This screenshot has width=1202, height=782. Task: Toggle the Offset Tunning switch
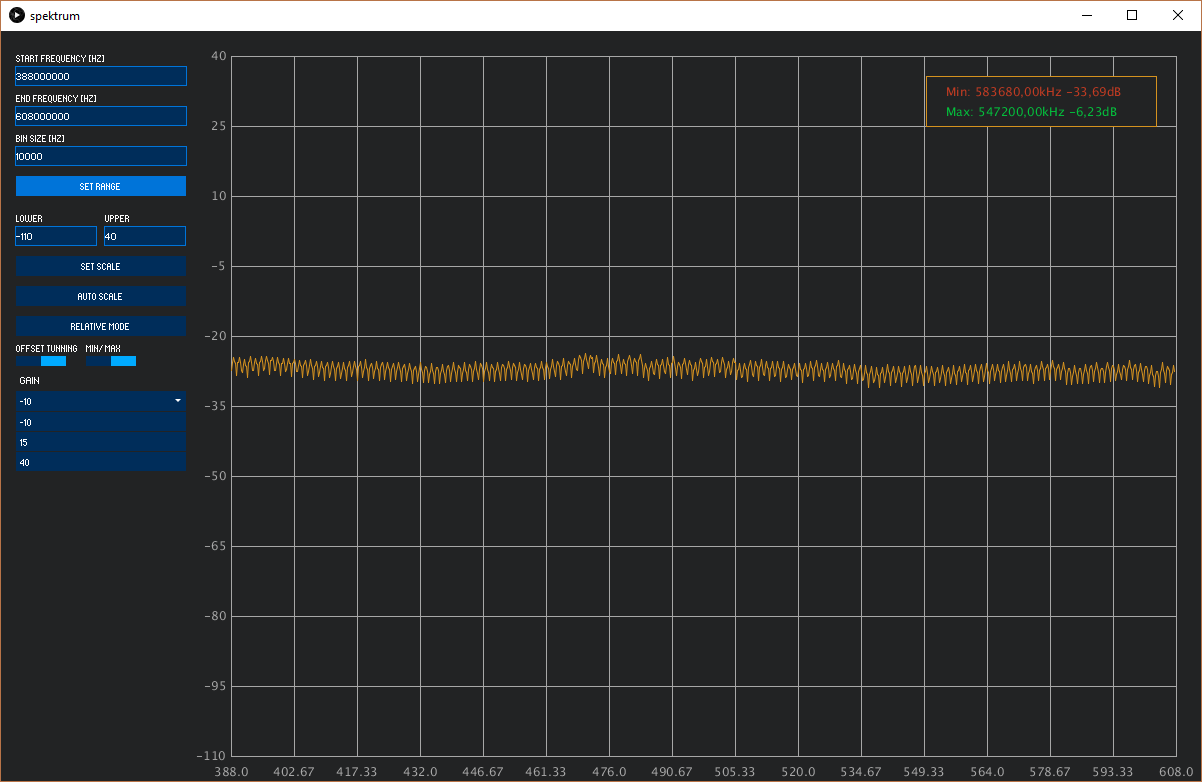pos(41,360)
